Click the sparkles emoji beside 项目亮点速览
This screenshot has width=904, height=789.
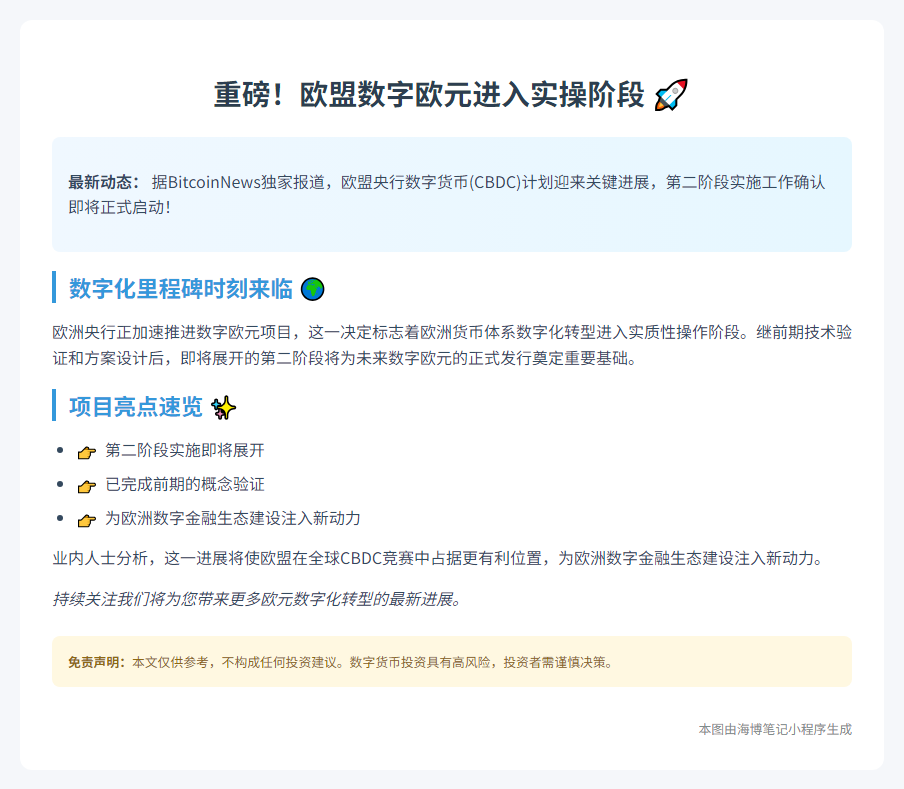224,408
